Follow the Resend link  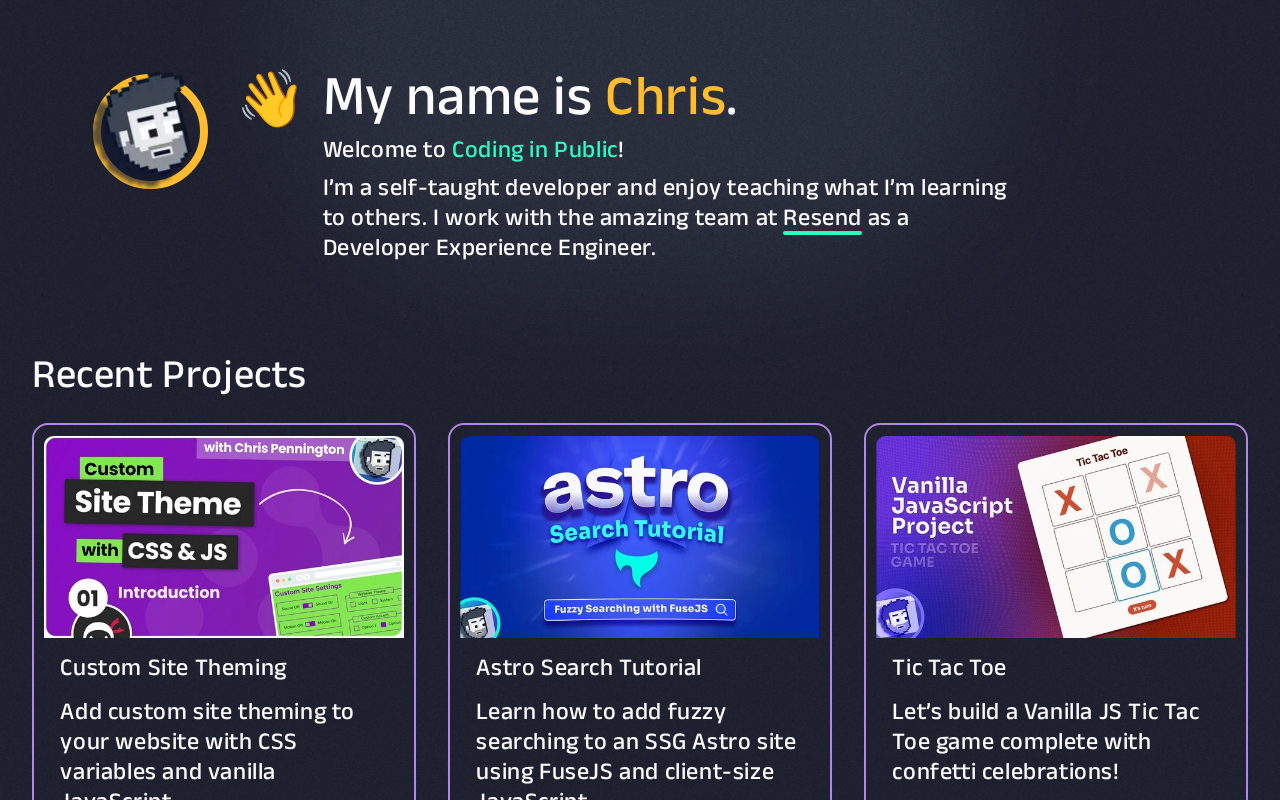(822, 218)
